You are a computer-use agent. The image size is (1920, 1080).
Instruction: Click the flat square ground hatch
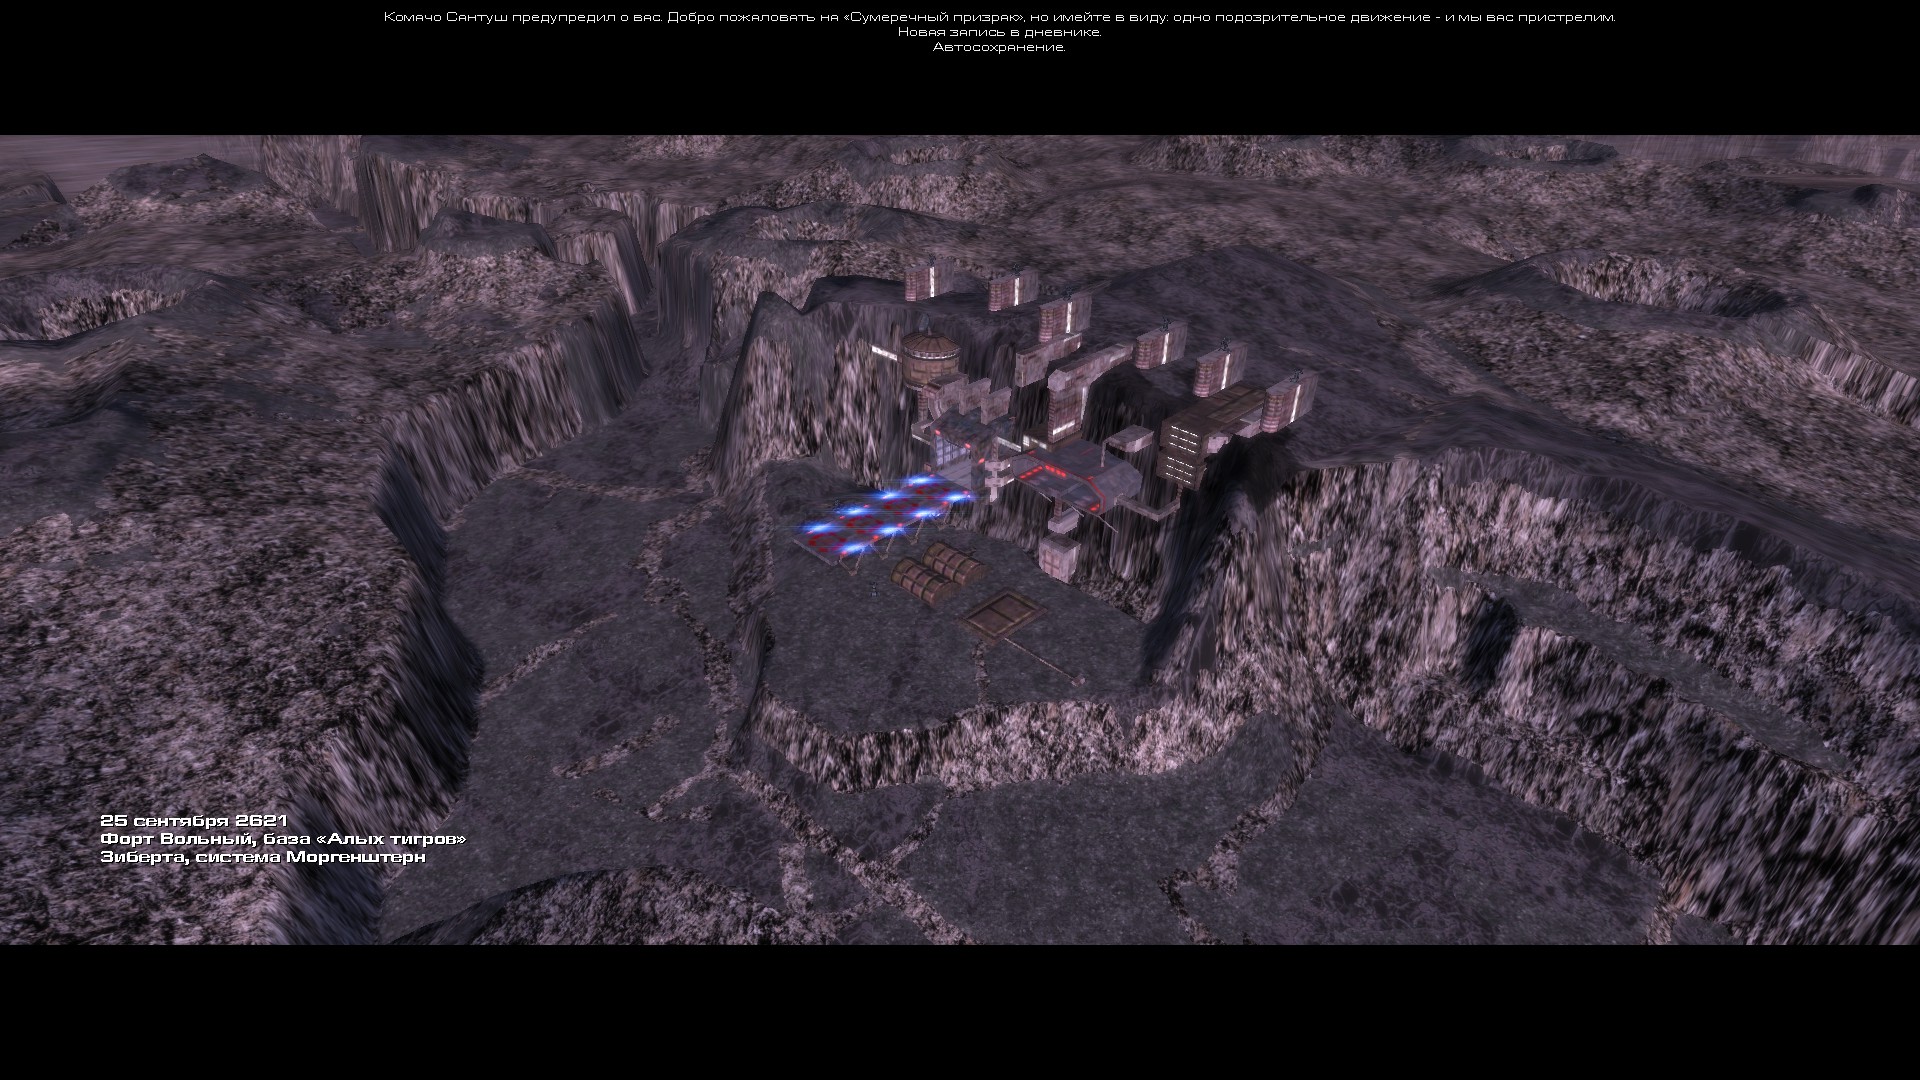[x=1003, y=615]
